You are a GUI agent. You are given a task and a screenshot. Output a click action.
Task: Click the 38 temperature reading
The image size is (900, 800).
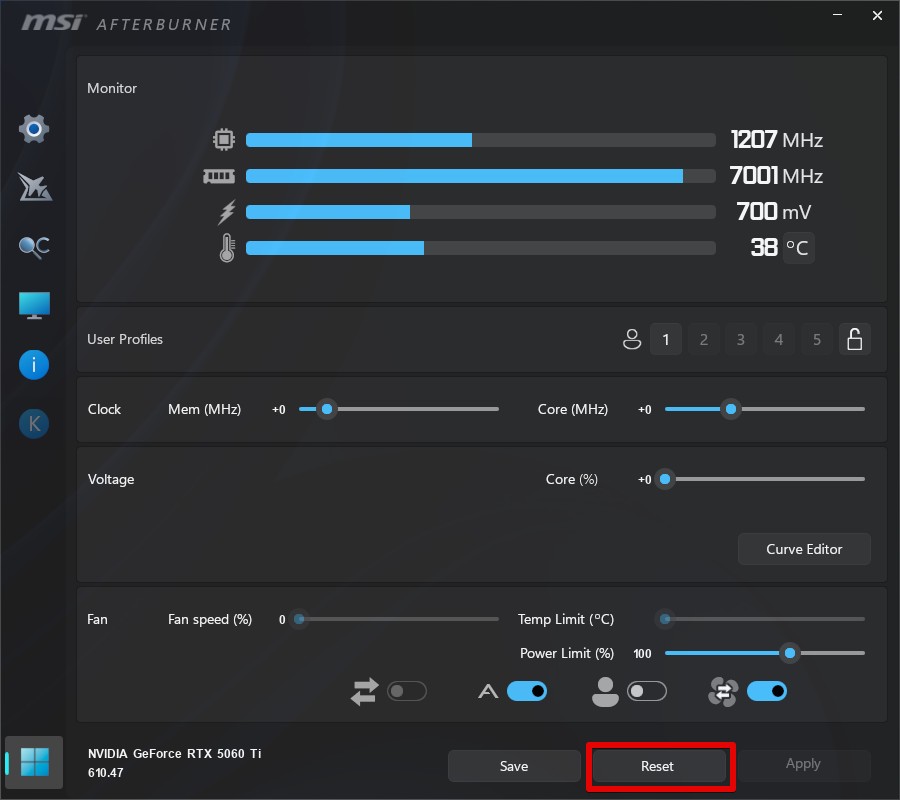click(x=764, y=248)
